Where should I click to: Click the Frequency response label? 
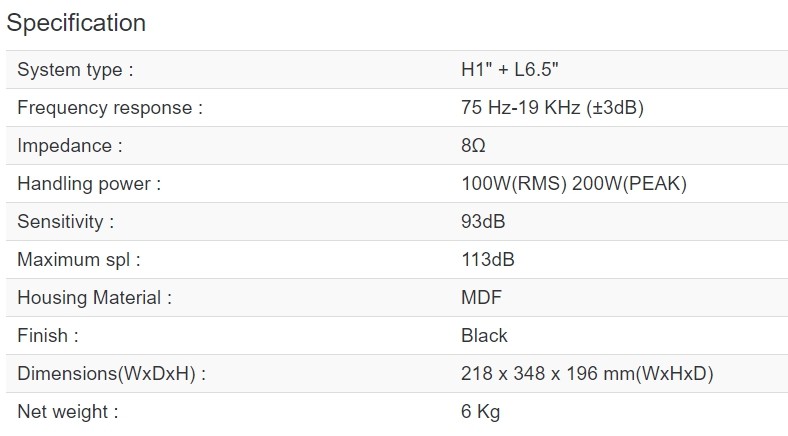pyautogui.click(x=110, y=108)
